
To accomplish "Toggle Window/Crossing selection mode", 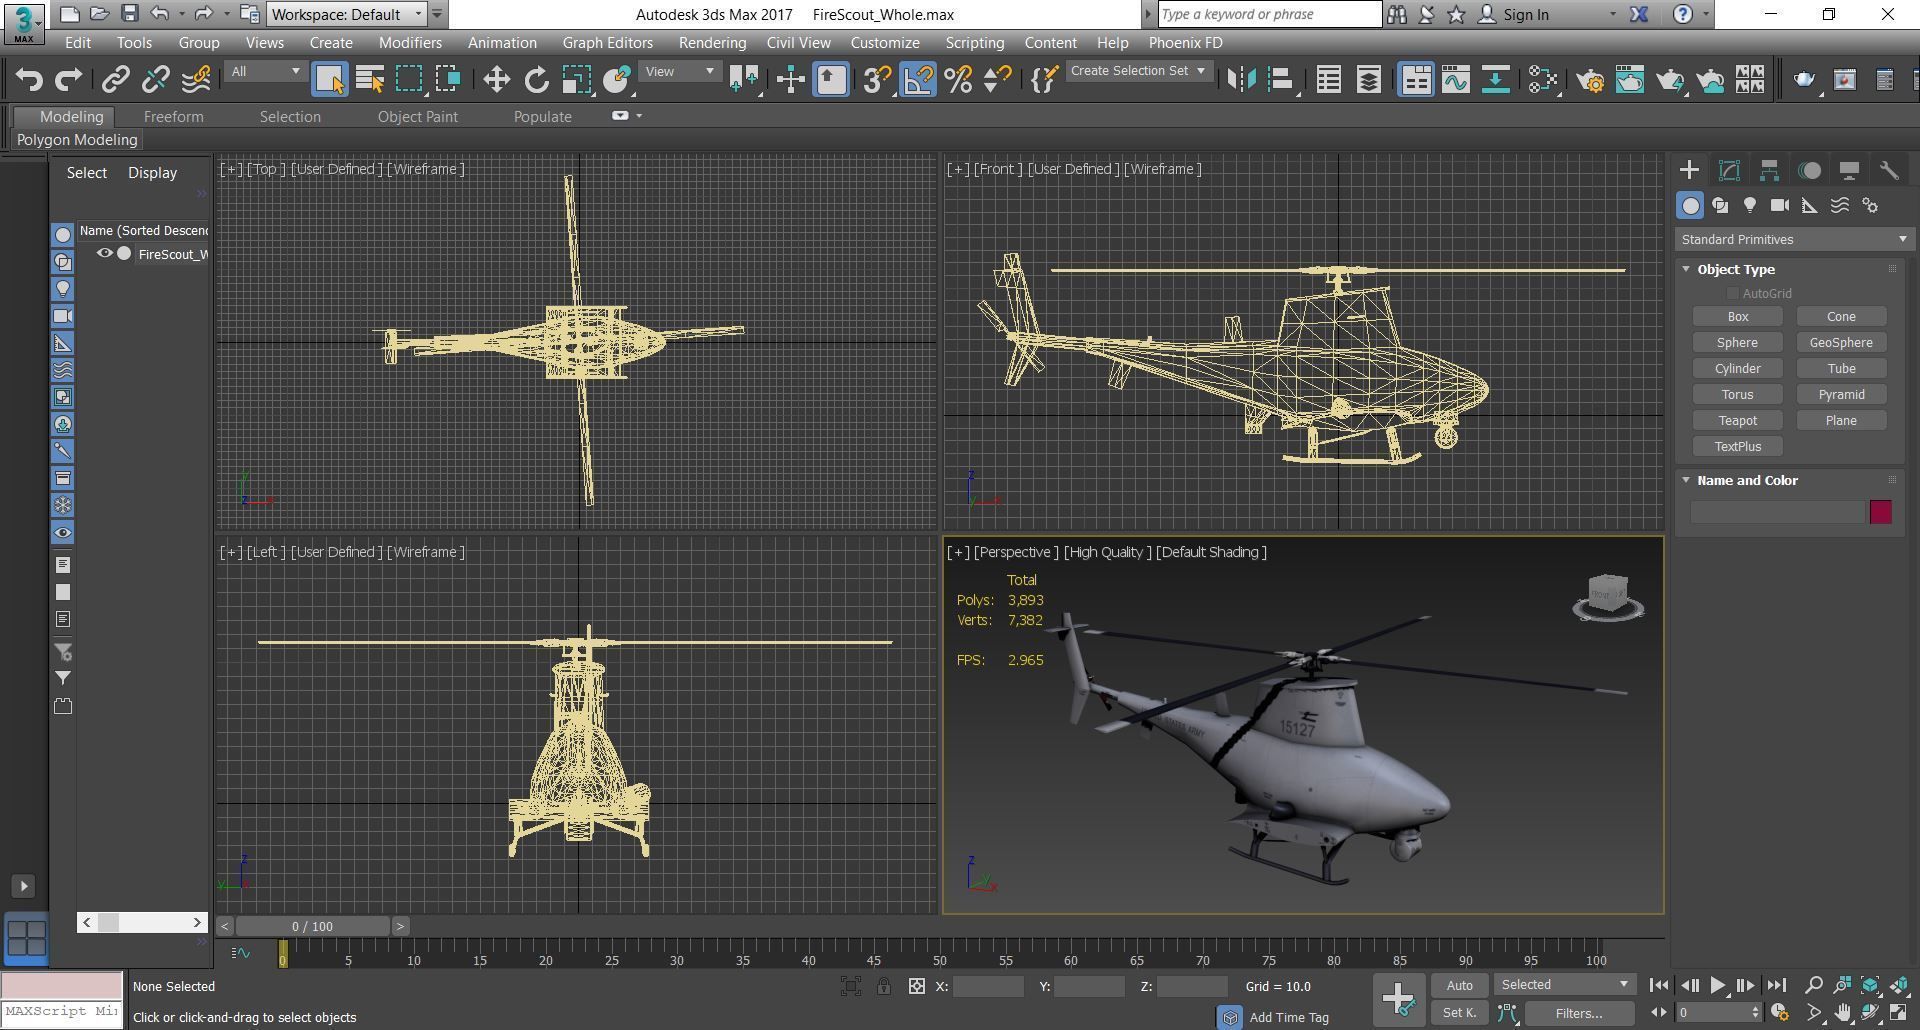I will (449, 79).
